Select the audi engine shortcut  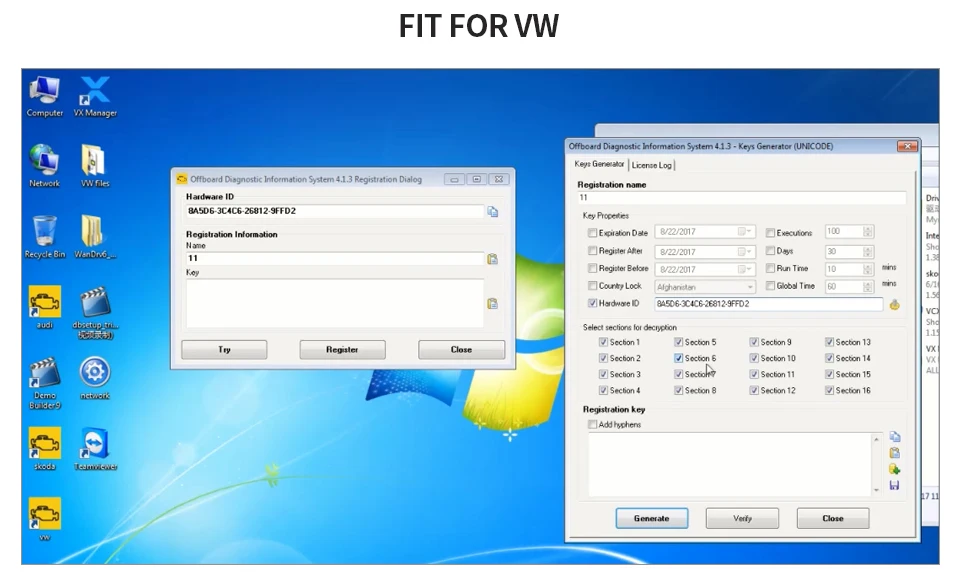pos(45,308)
